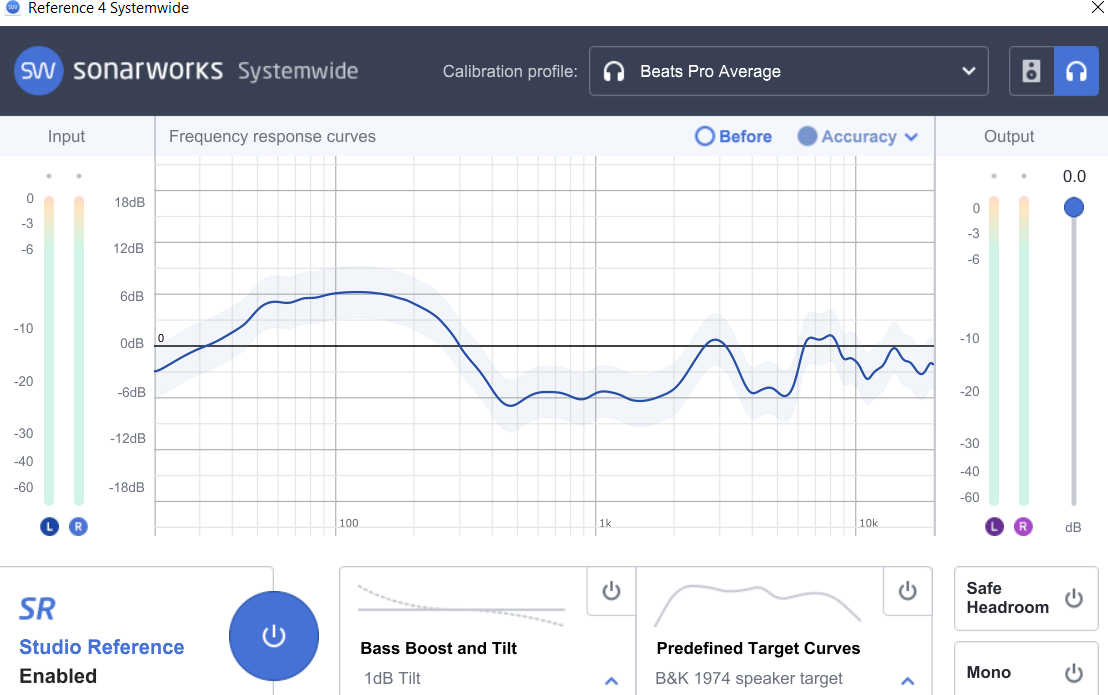Click the Sonarworks SW logo
The width and height of the screenshot is (1108, 695).
(39, 71)
